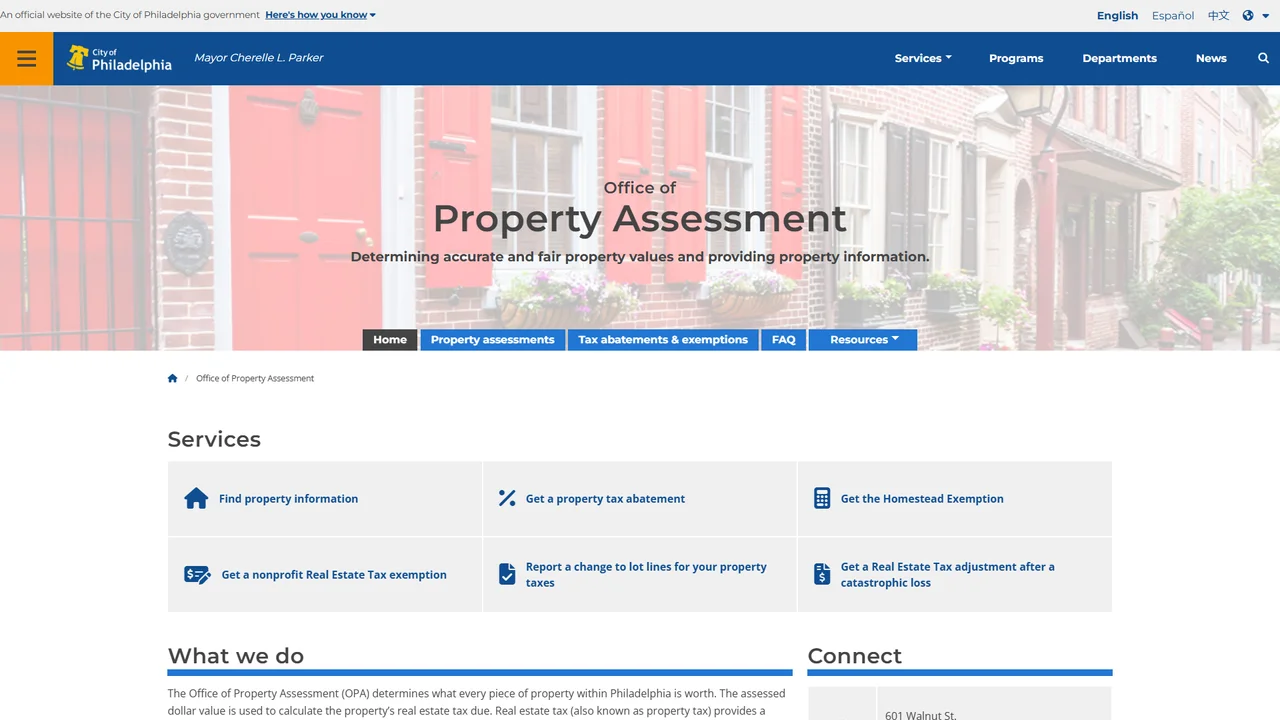
Task: Click the globe language icon
Action: (1248, 15)
